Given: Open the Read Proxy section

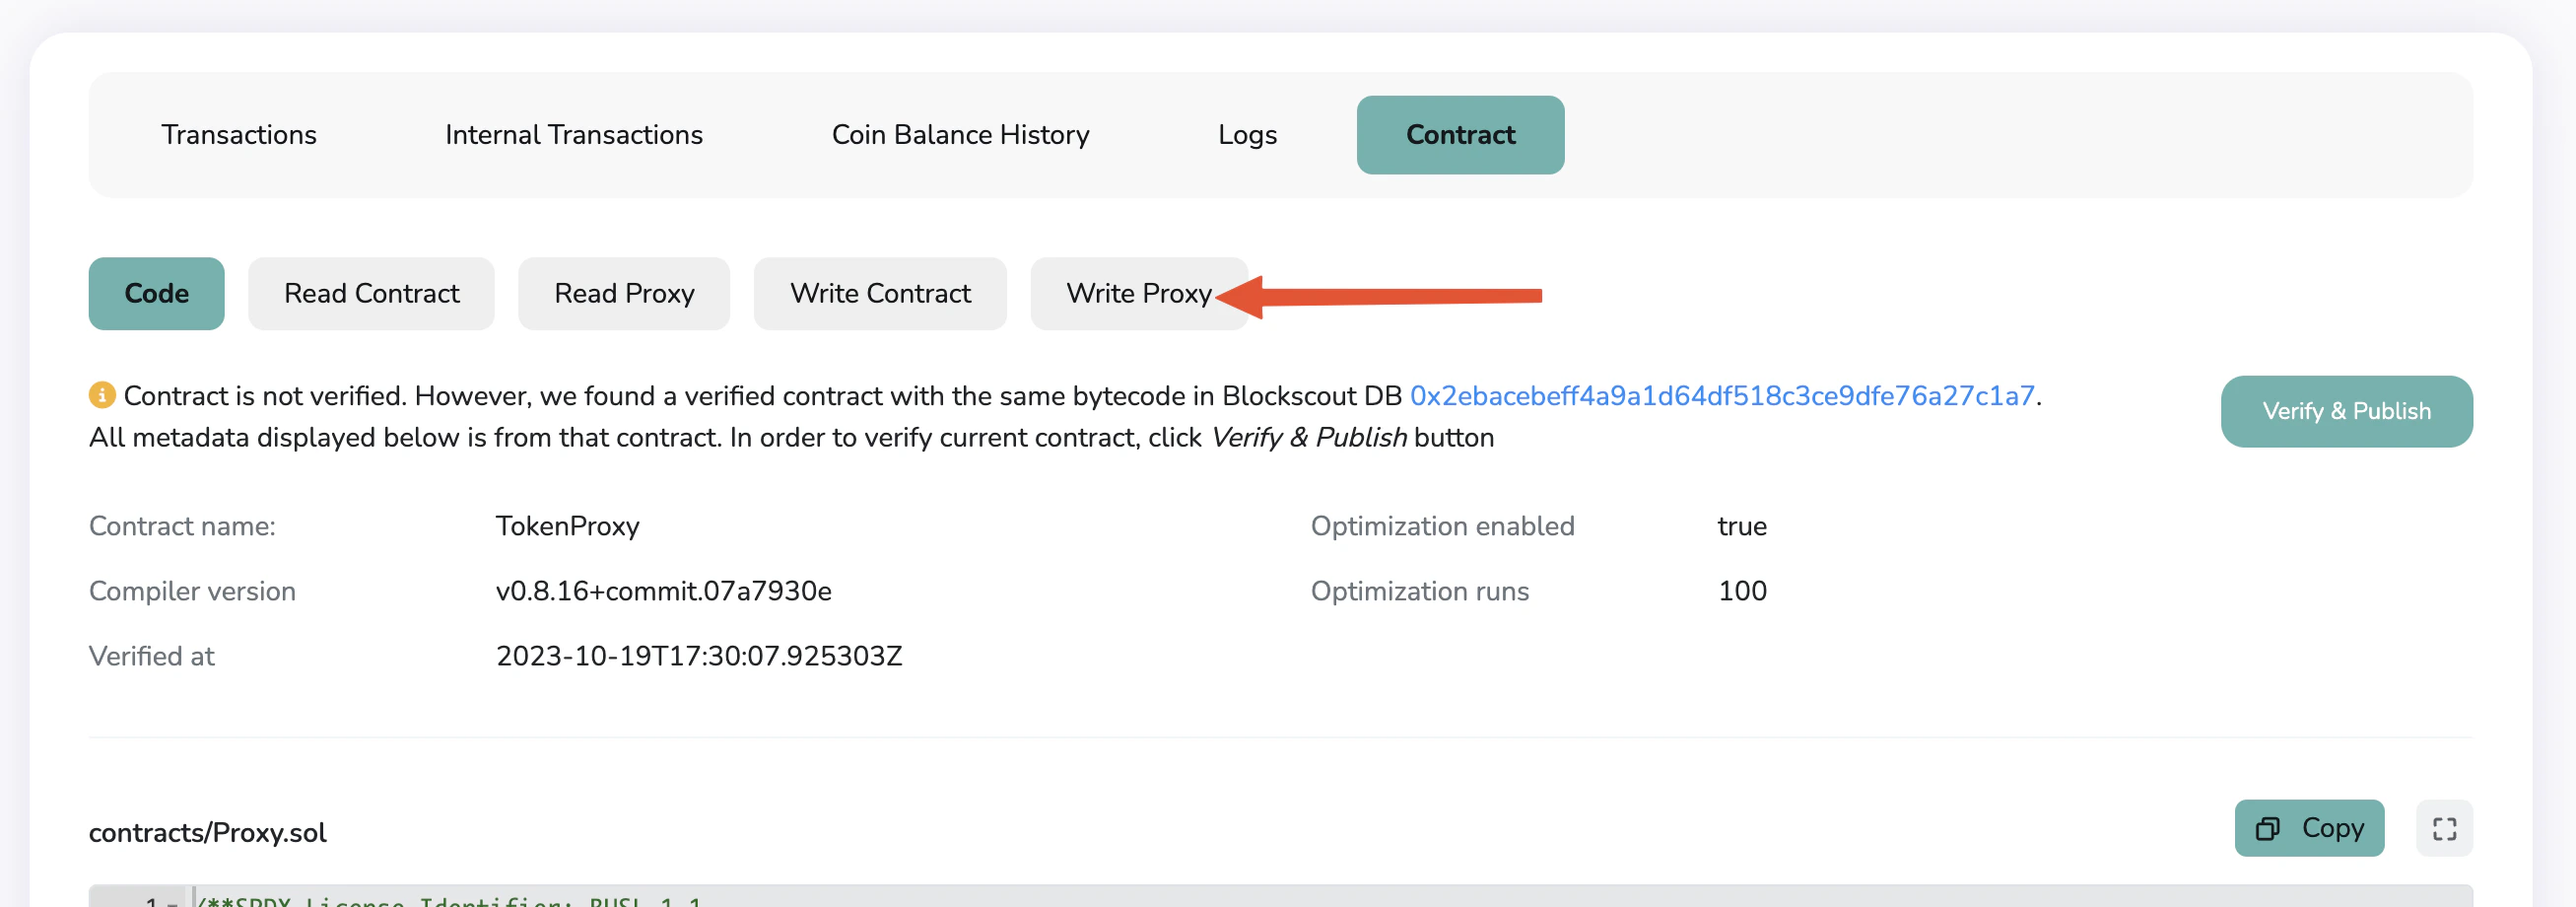Looking at the screenshot, I should (x=623, y=293).
